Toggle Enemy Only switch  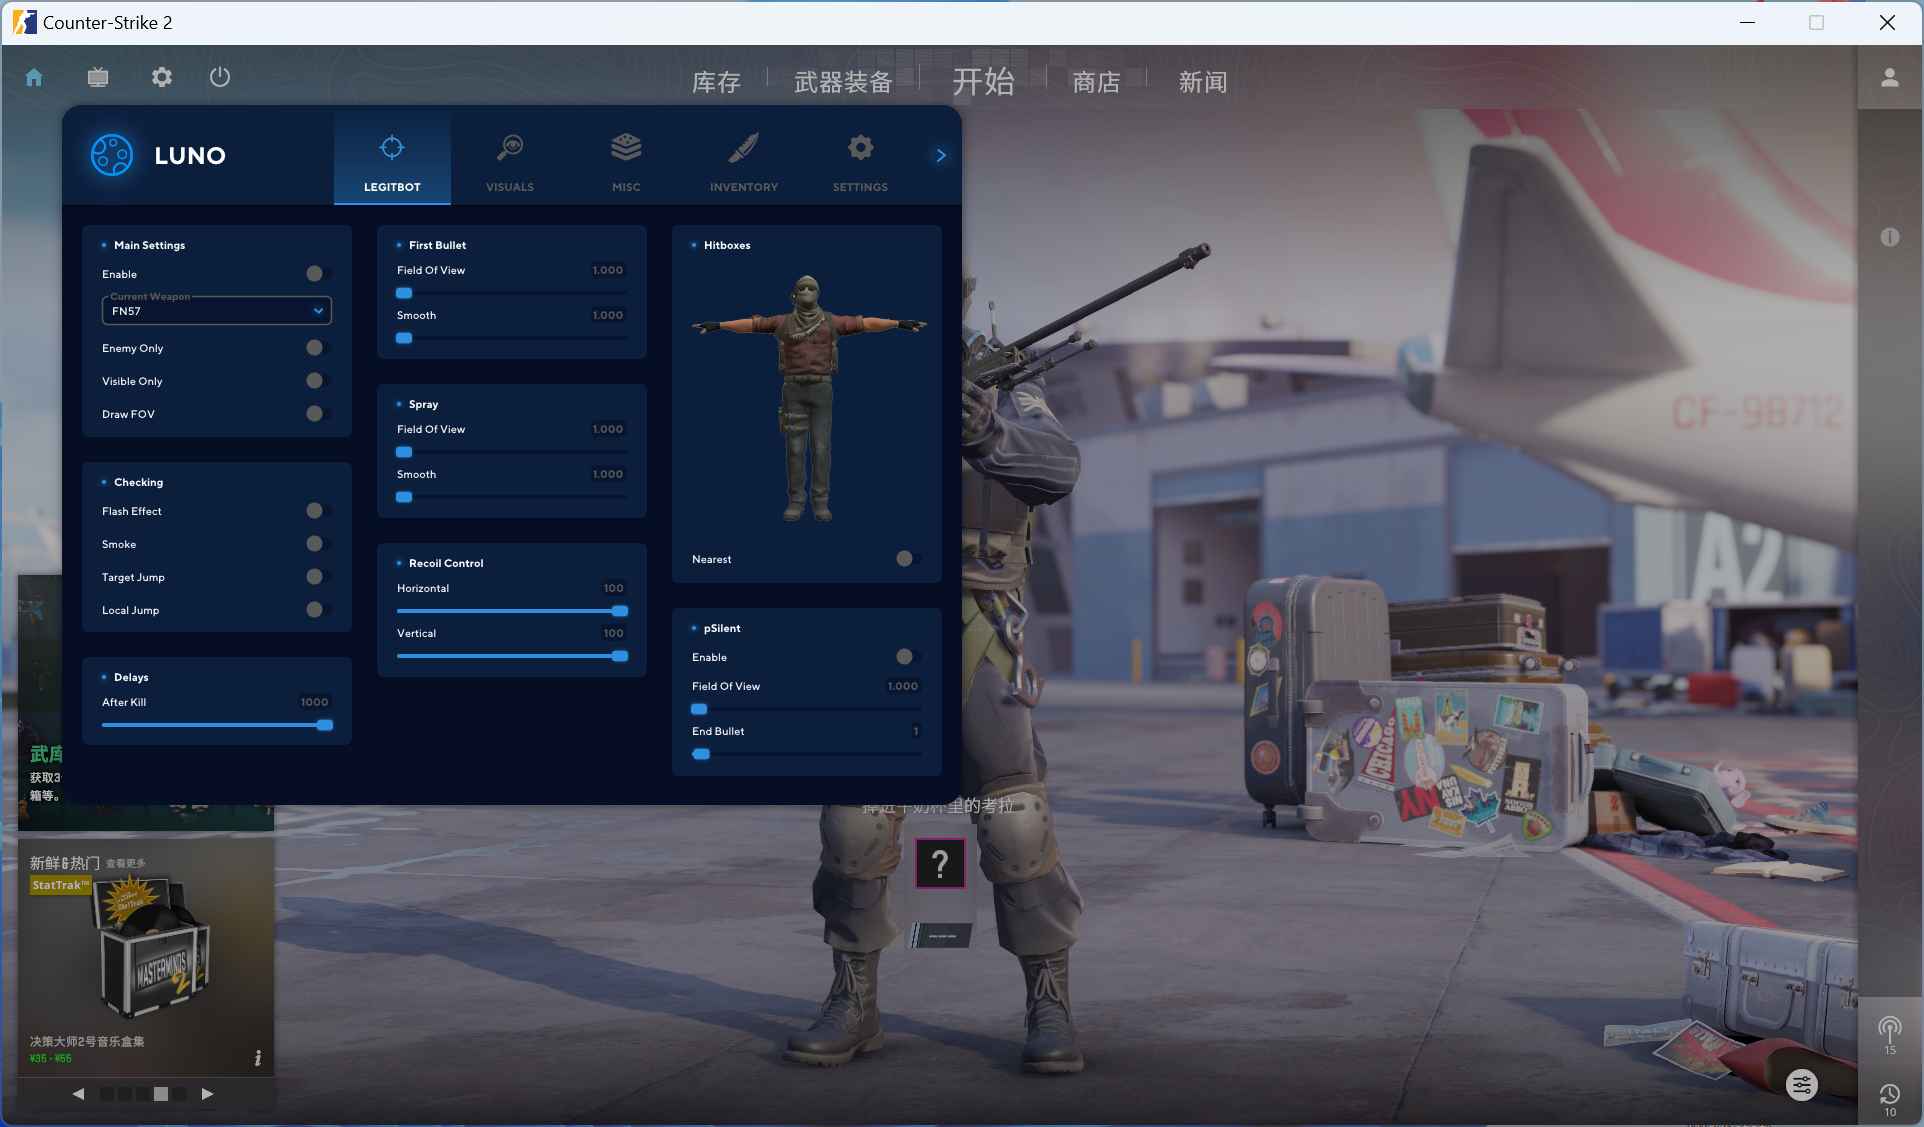click(x=314, y=347)
